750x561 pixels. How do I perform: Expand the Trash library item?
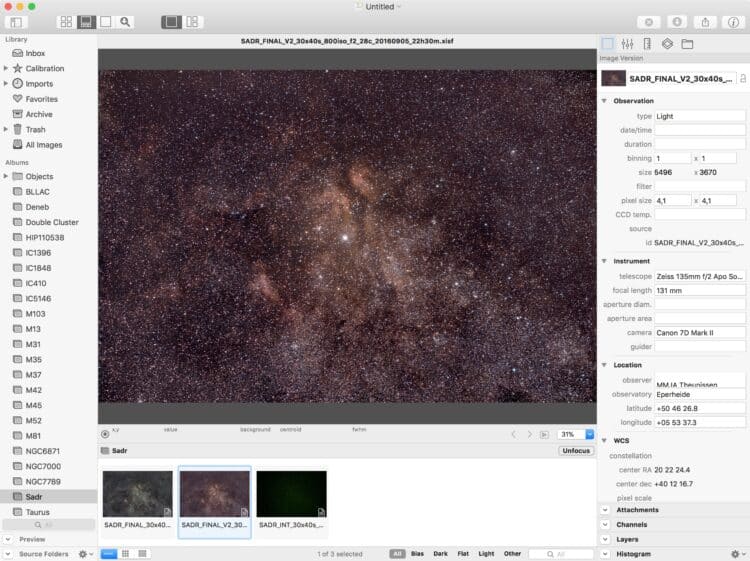6,129
